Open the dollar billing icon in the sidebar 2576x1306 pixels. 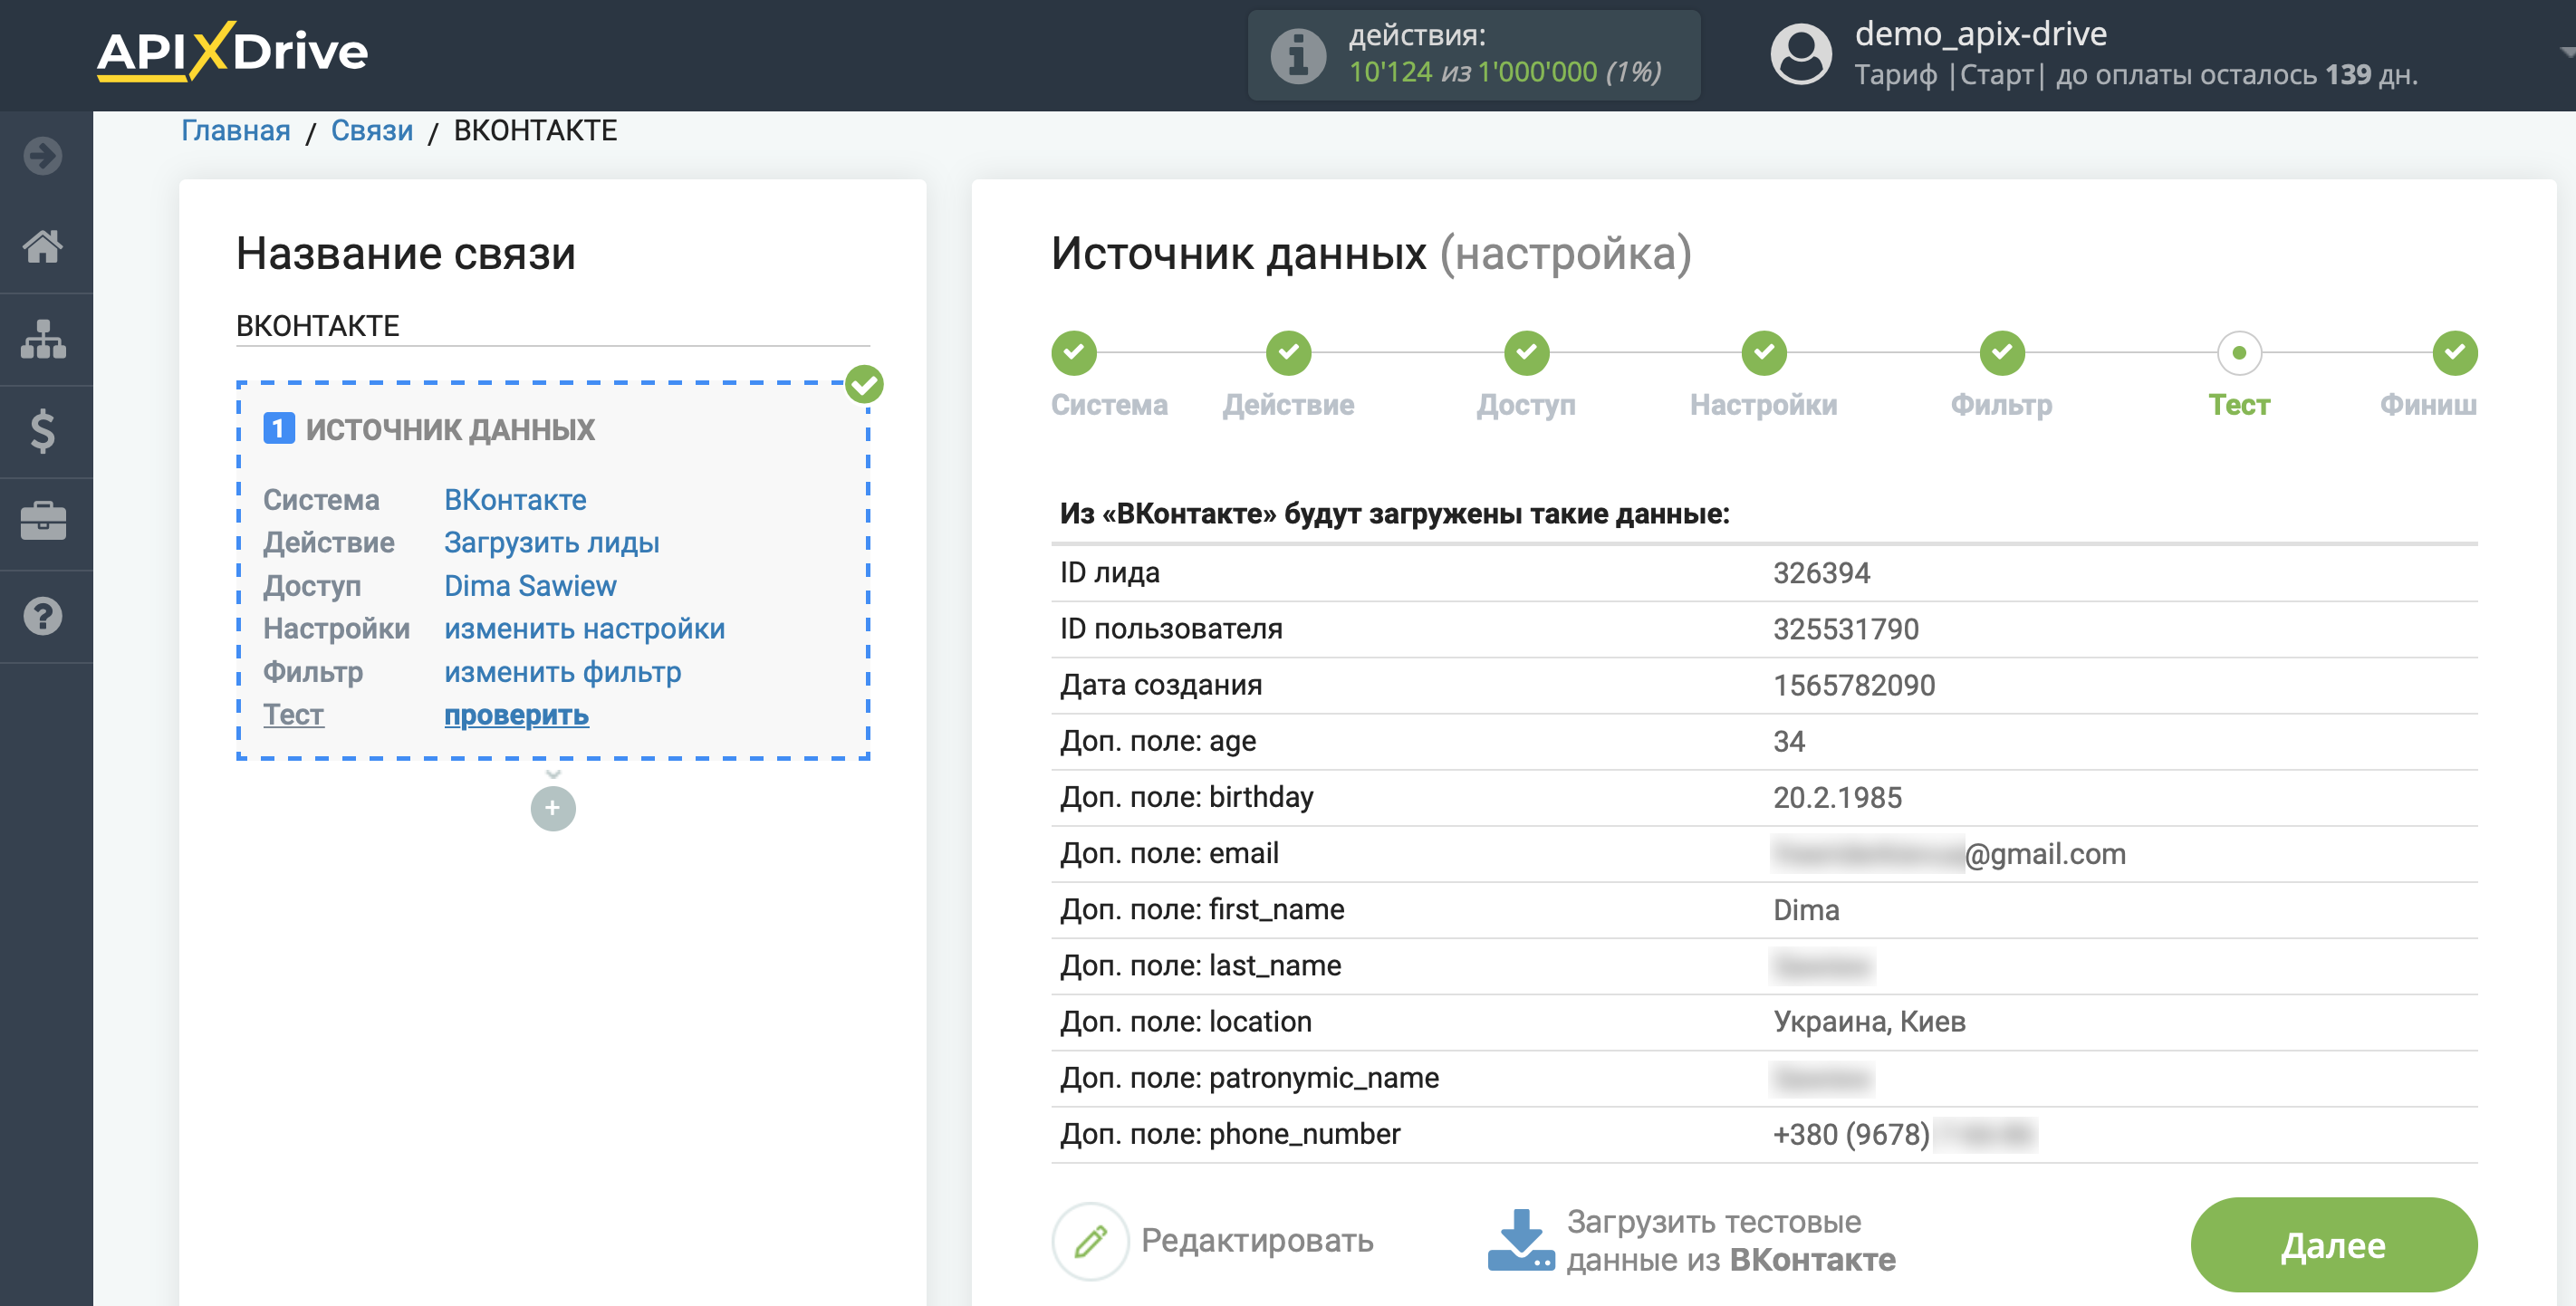pos(43,431)
